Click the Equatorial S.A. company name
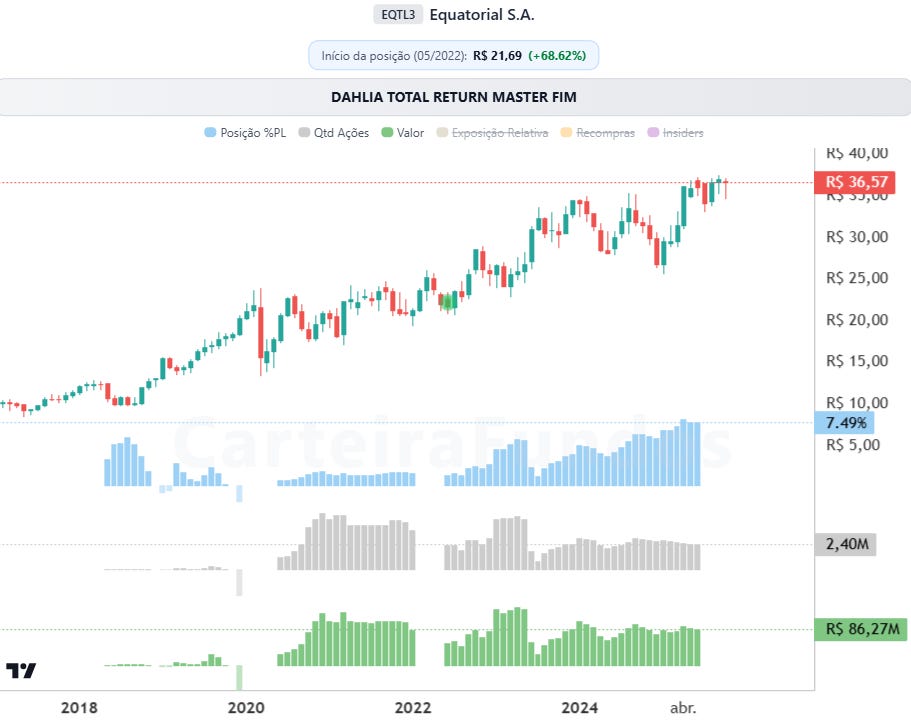 click(x=482, y=15)
